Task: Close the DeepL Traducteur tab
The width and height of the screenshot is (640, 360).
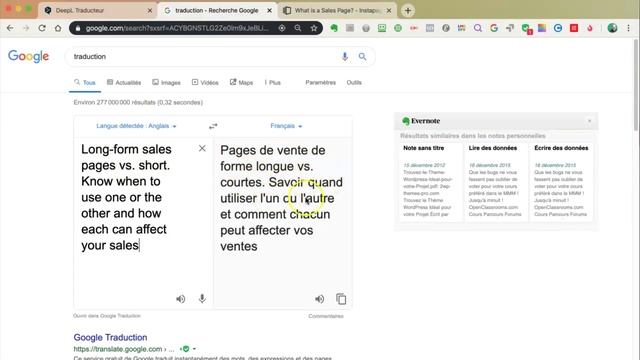Action: click(150, 11)
